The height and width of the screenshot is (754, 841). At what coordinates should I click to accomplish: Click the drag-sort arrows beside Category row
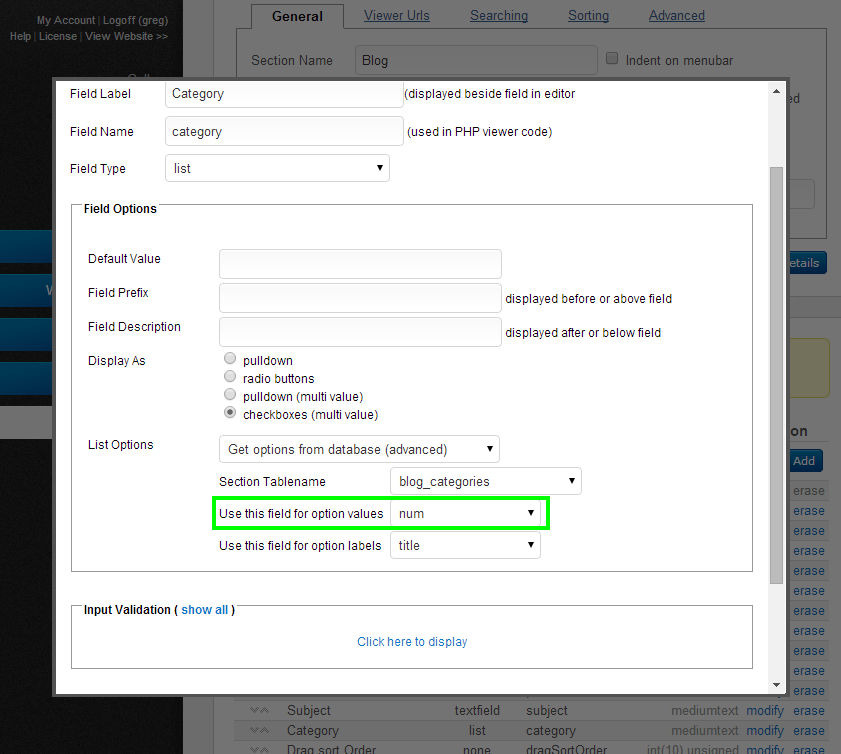coord(260,731)
